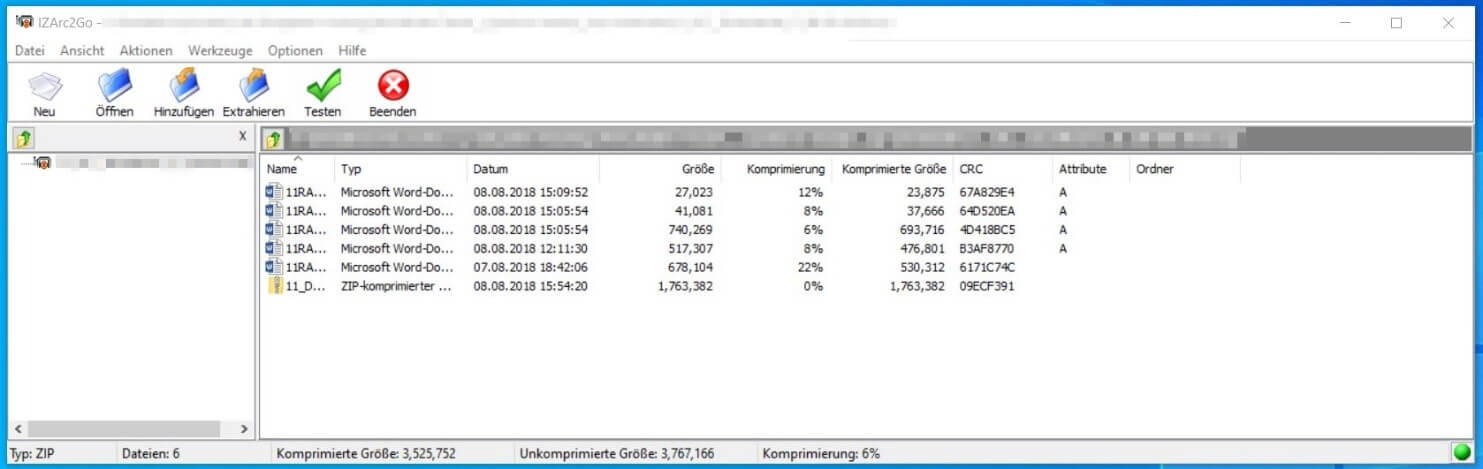Close the folder tree panel with X
Viewport: 1483px width, 469px height.
[x=243, y=135]
